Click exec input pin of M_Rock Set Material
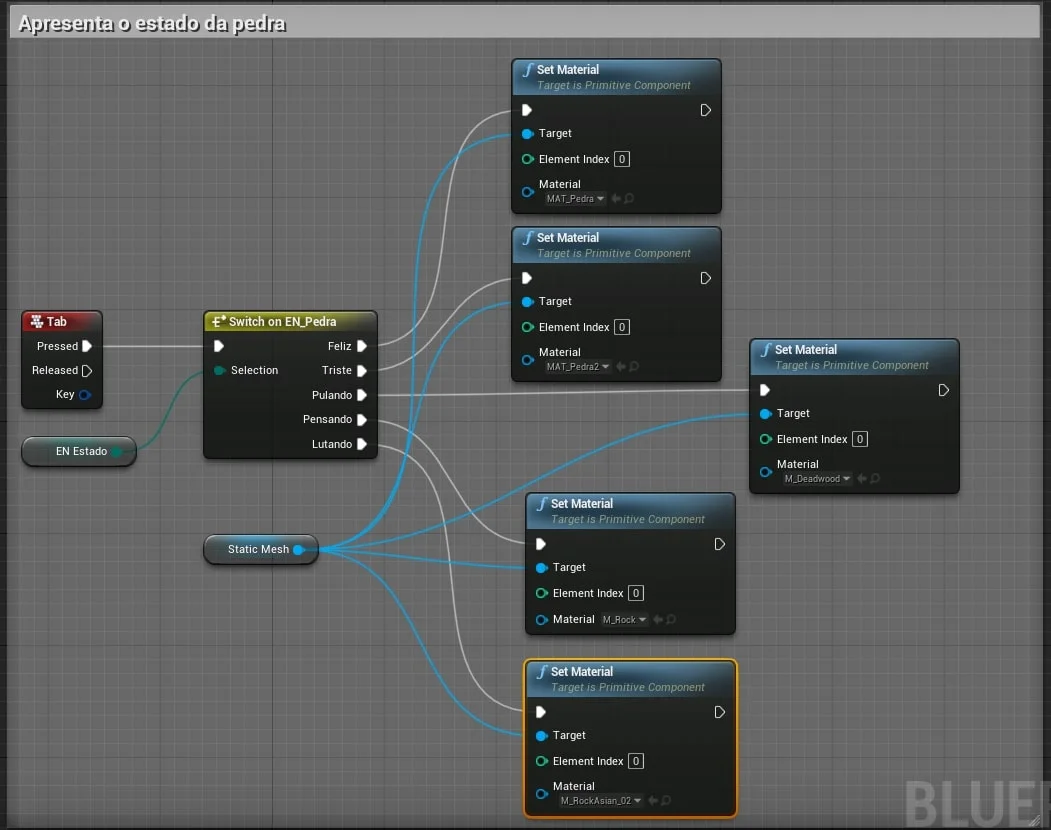 [541, 544]
